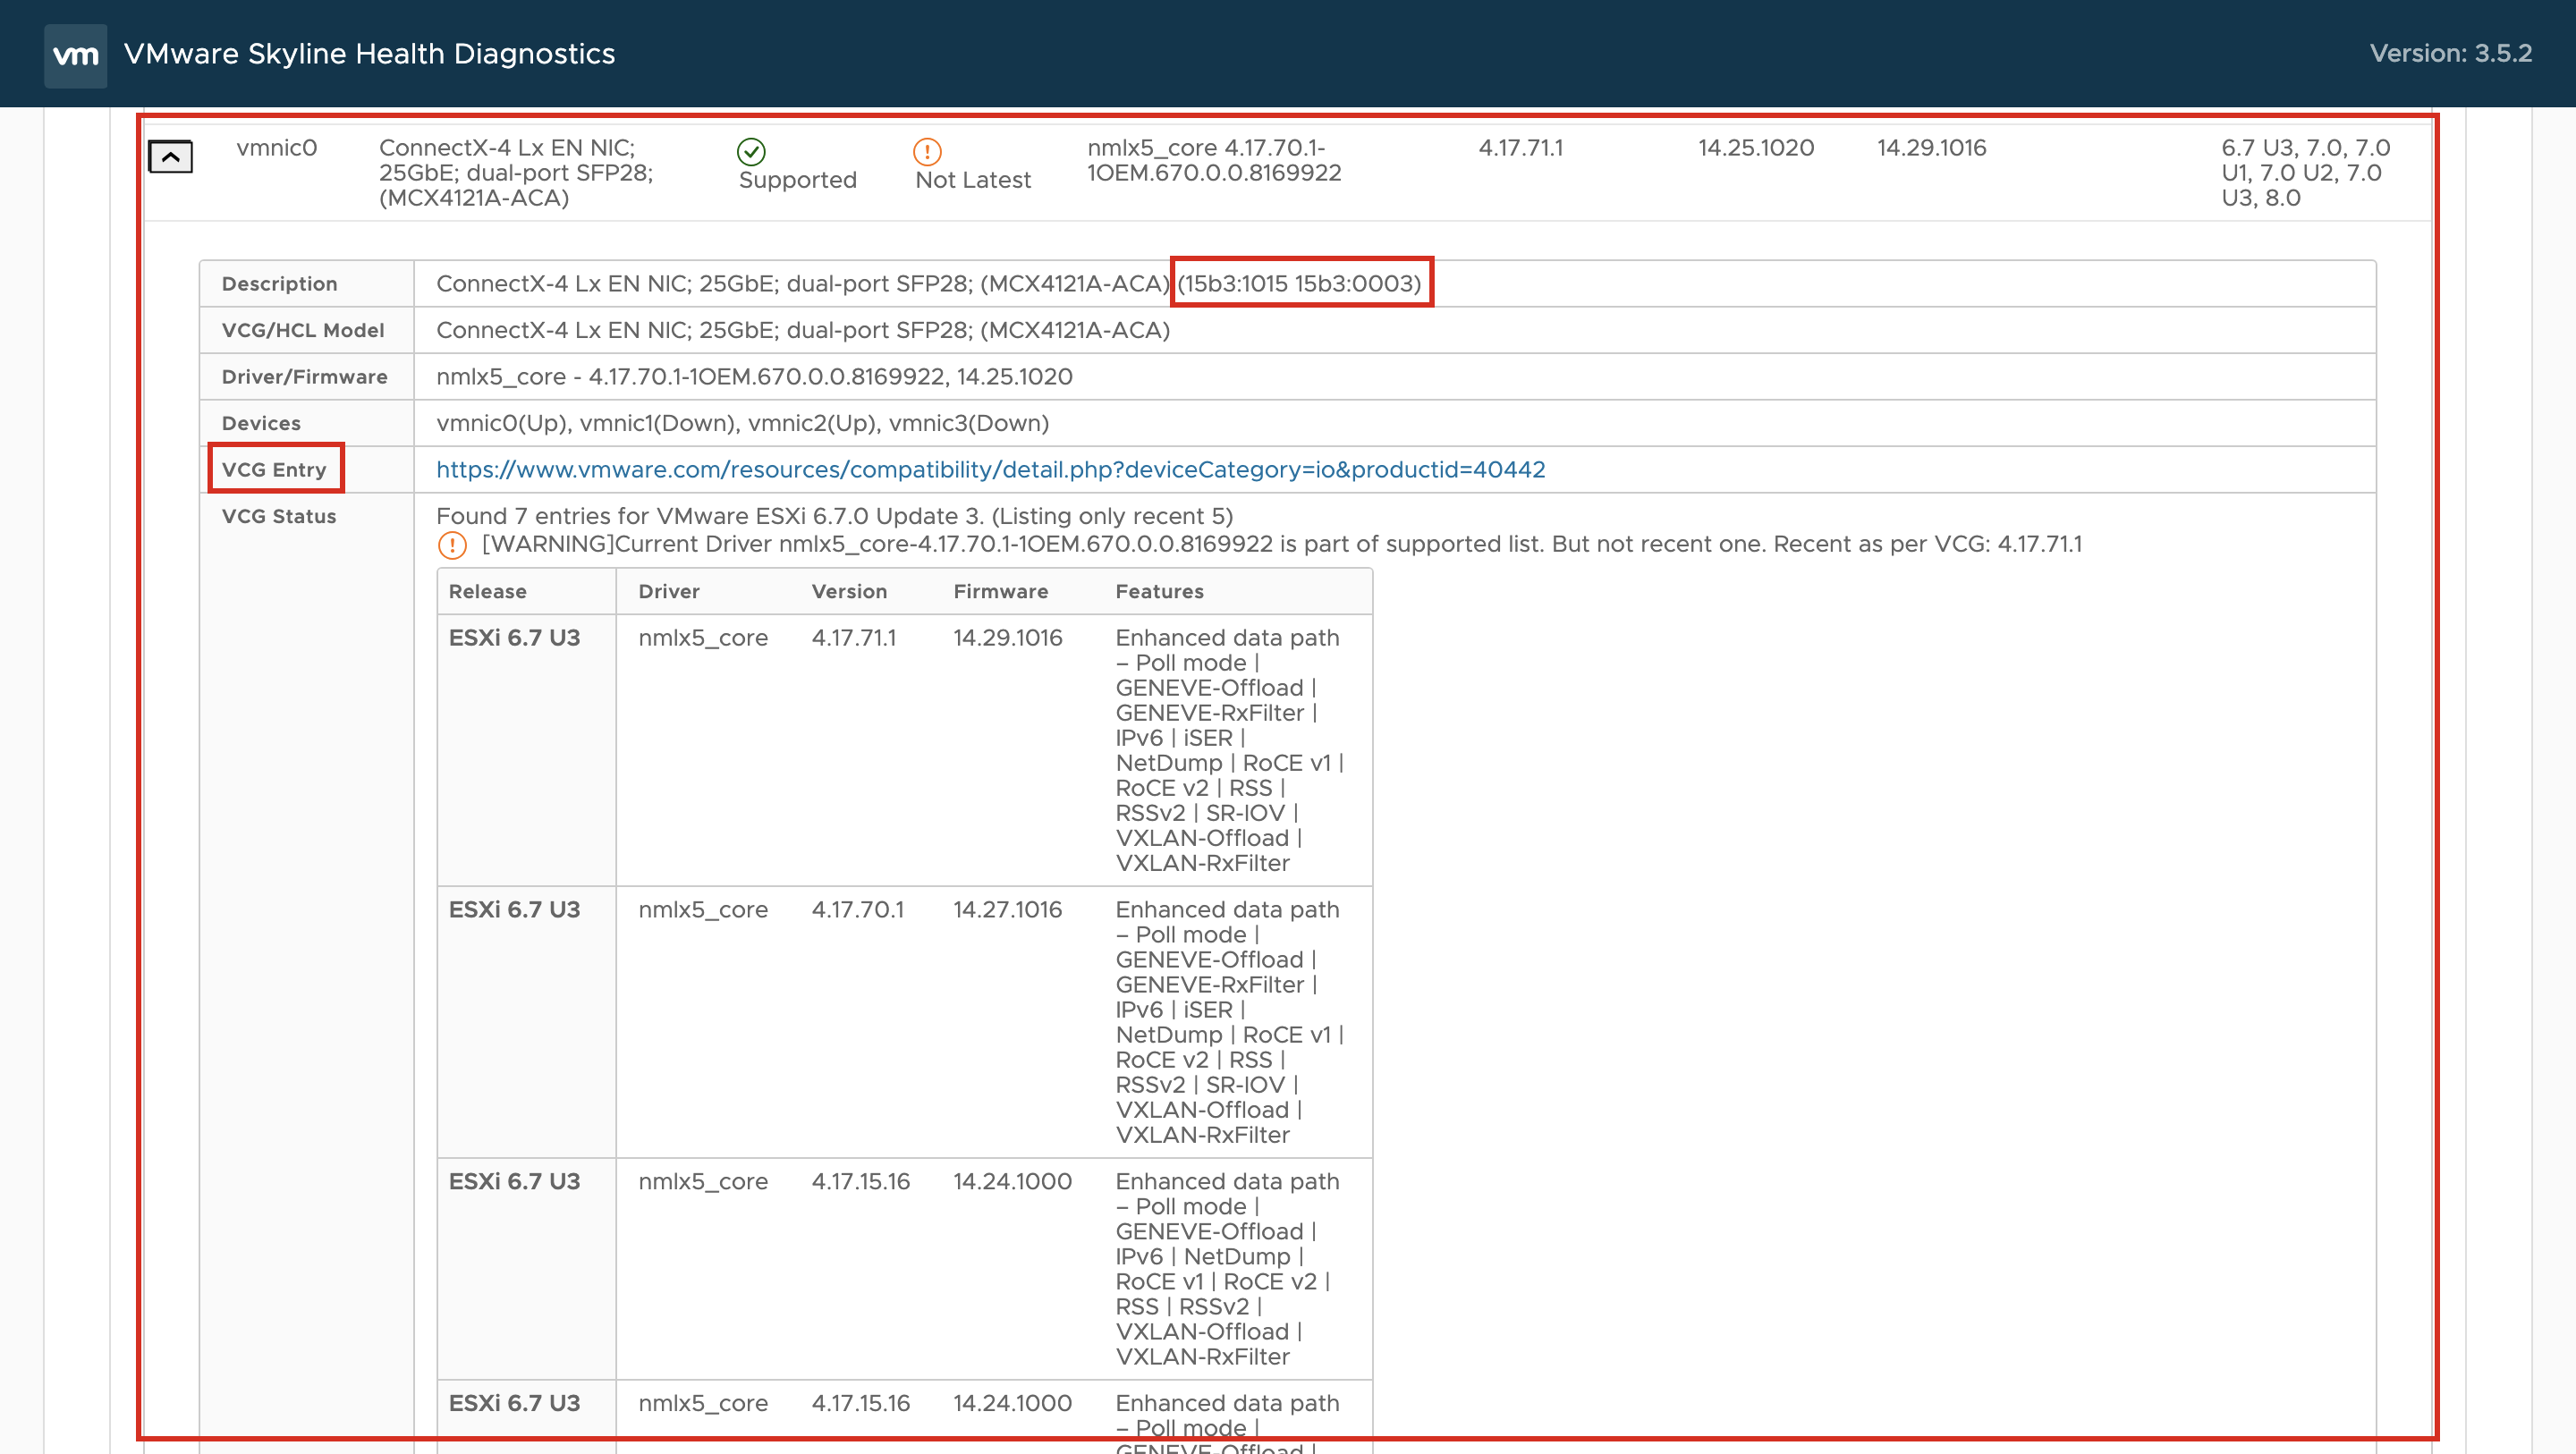Viewport: 2576px width, 1454px height.
Task: Click the [WARNING] Current Driver message text
Action: [x=1281, y=544]
